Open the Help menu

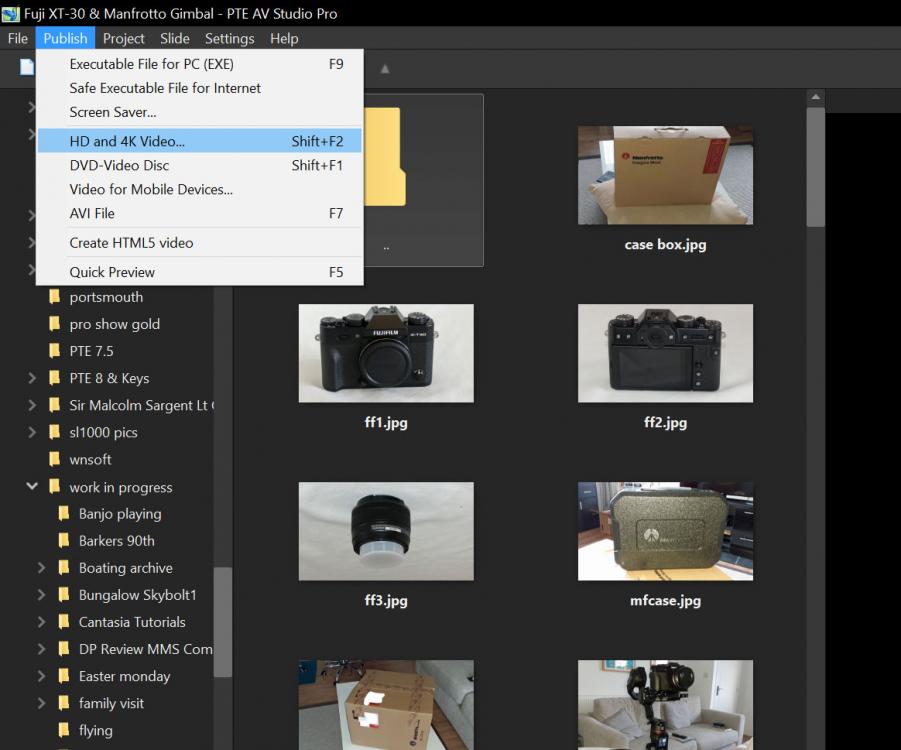tap(284, 39)
